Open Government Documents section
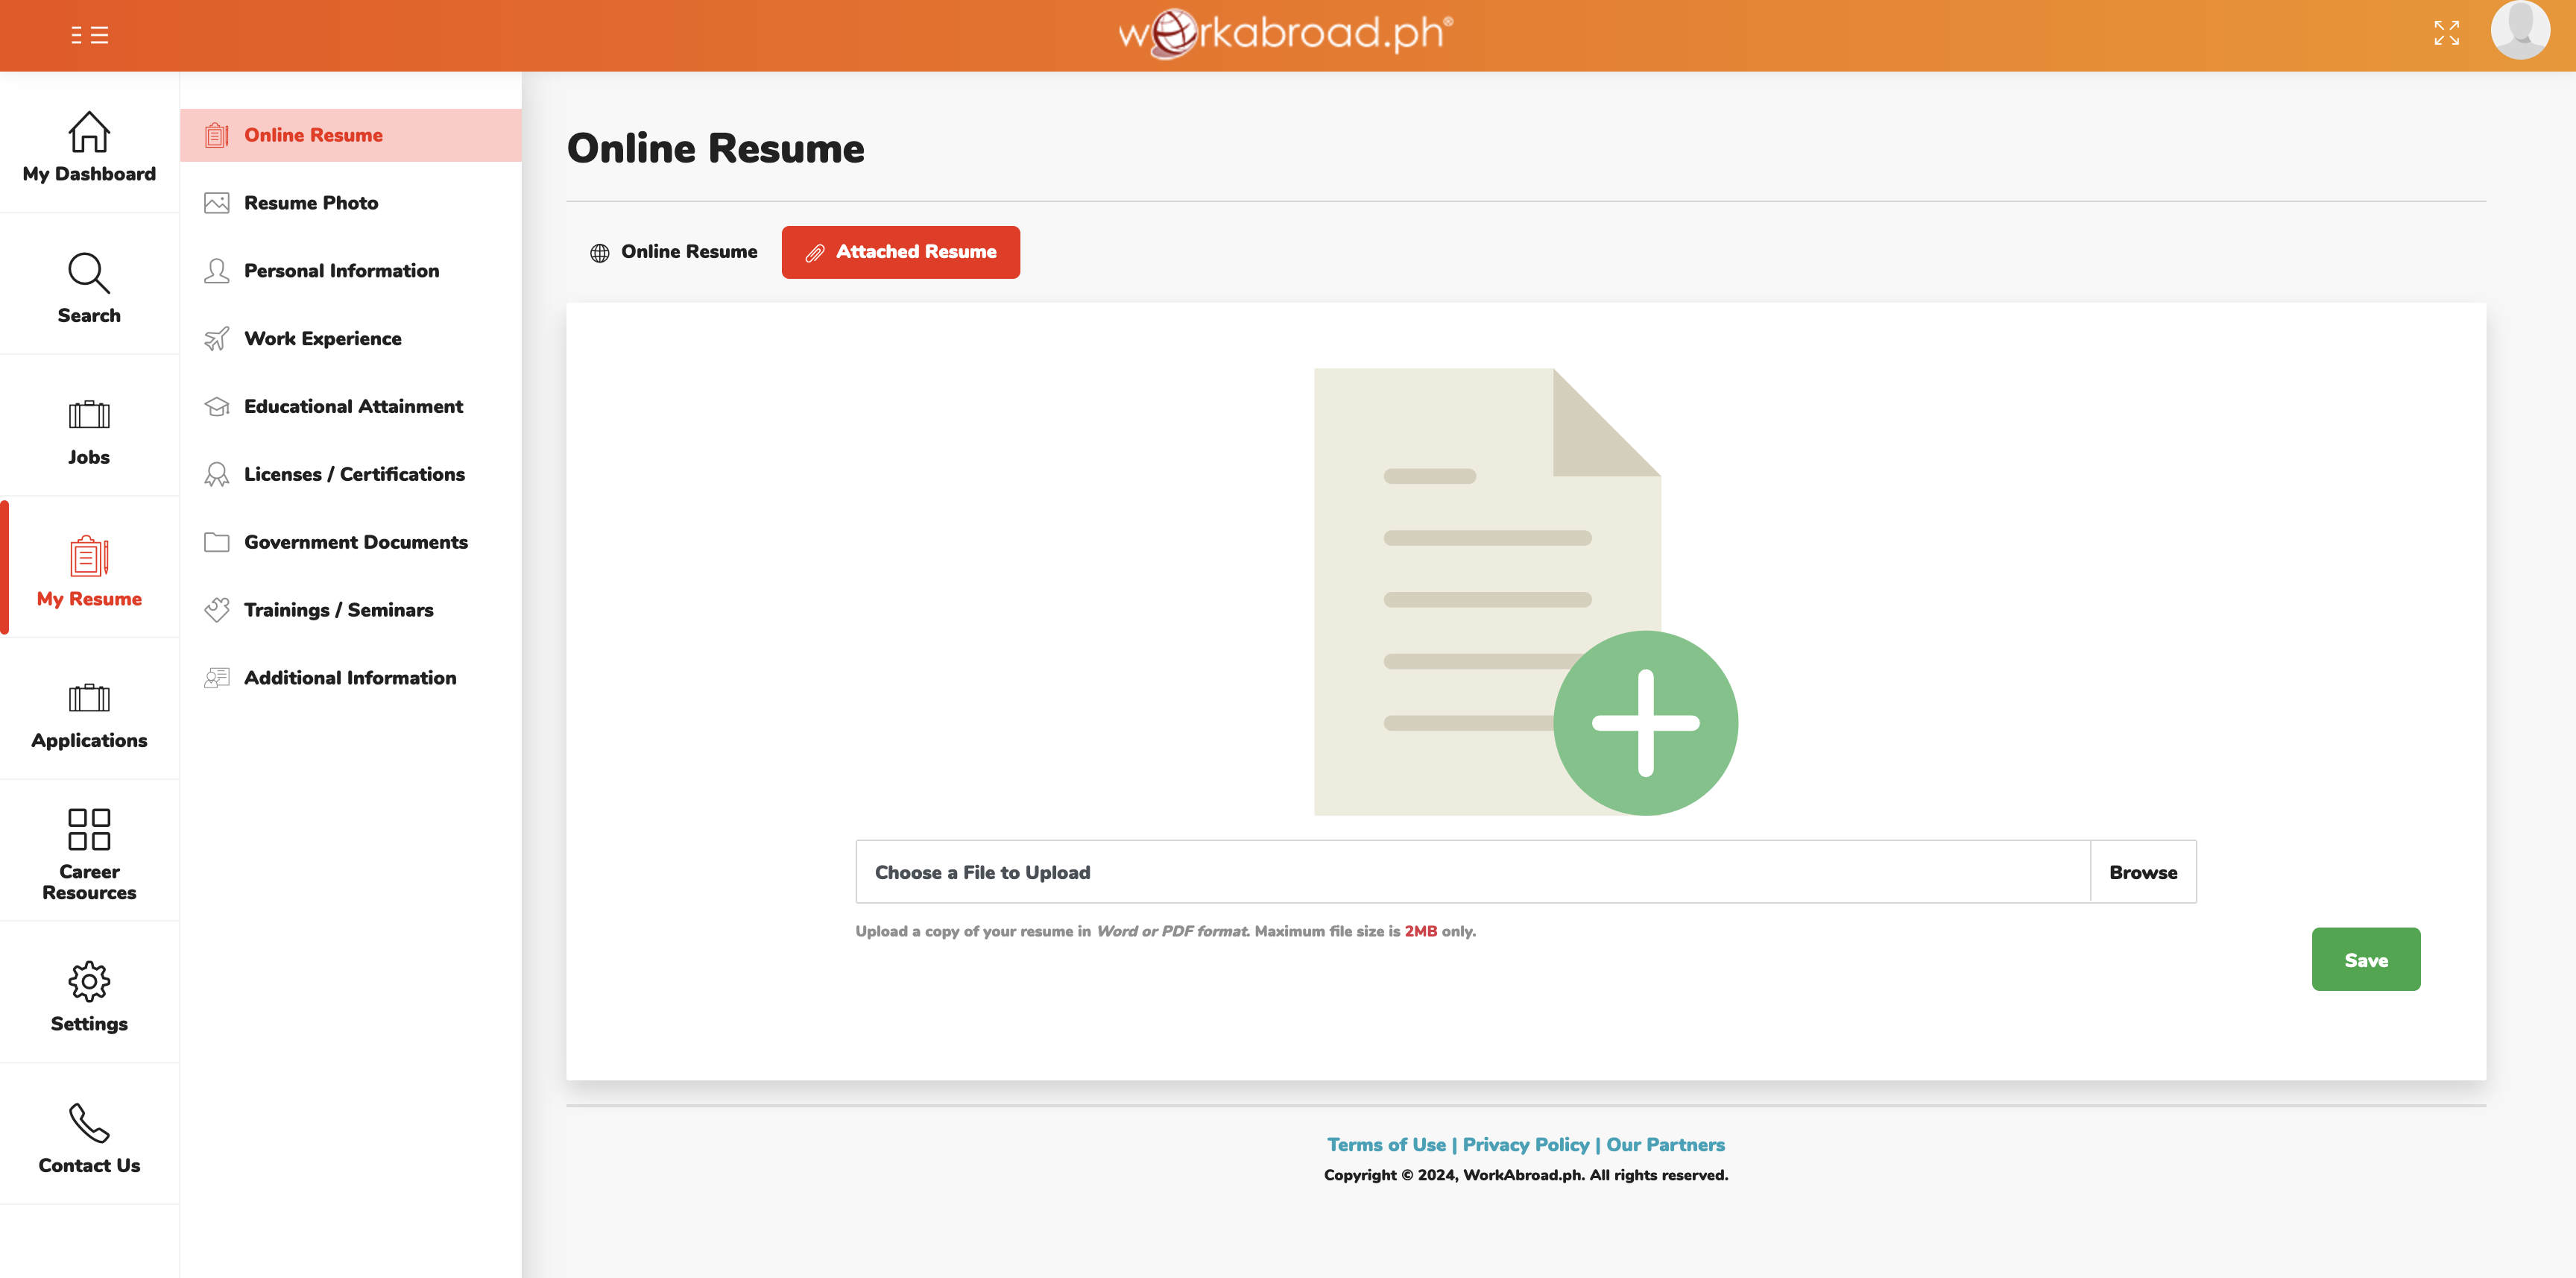The image size is (2576, 1278). [355, 542]
